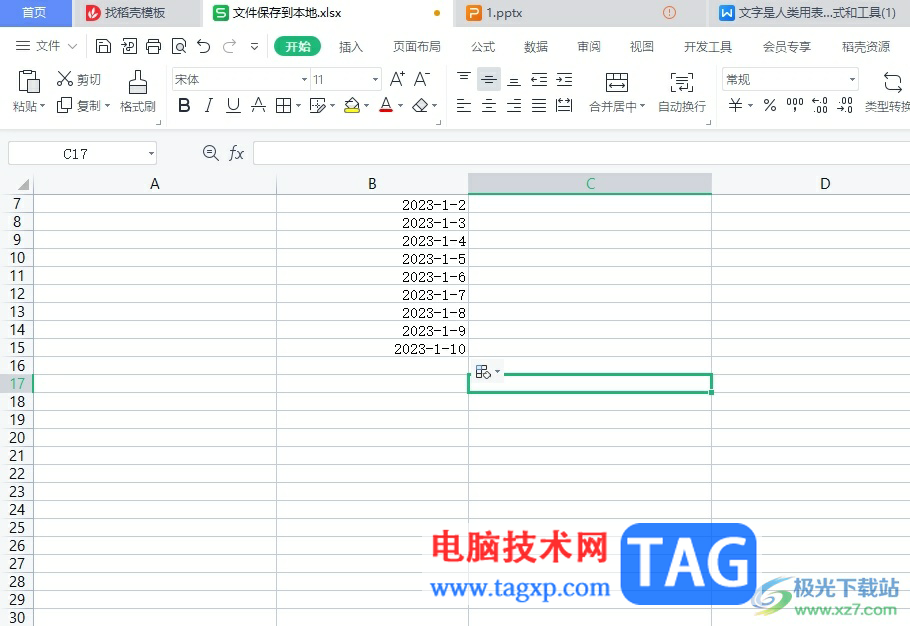Decrease font size with A- icon
910x626 pixels.
coord(422,79)
